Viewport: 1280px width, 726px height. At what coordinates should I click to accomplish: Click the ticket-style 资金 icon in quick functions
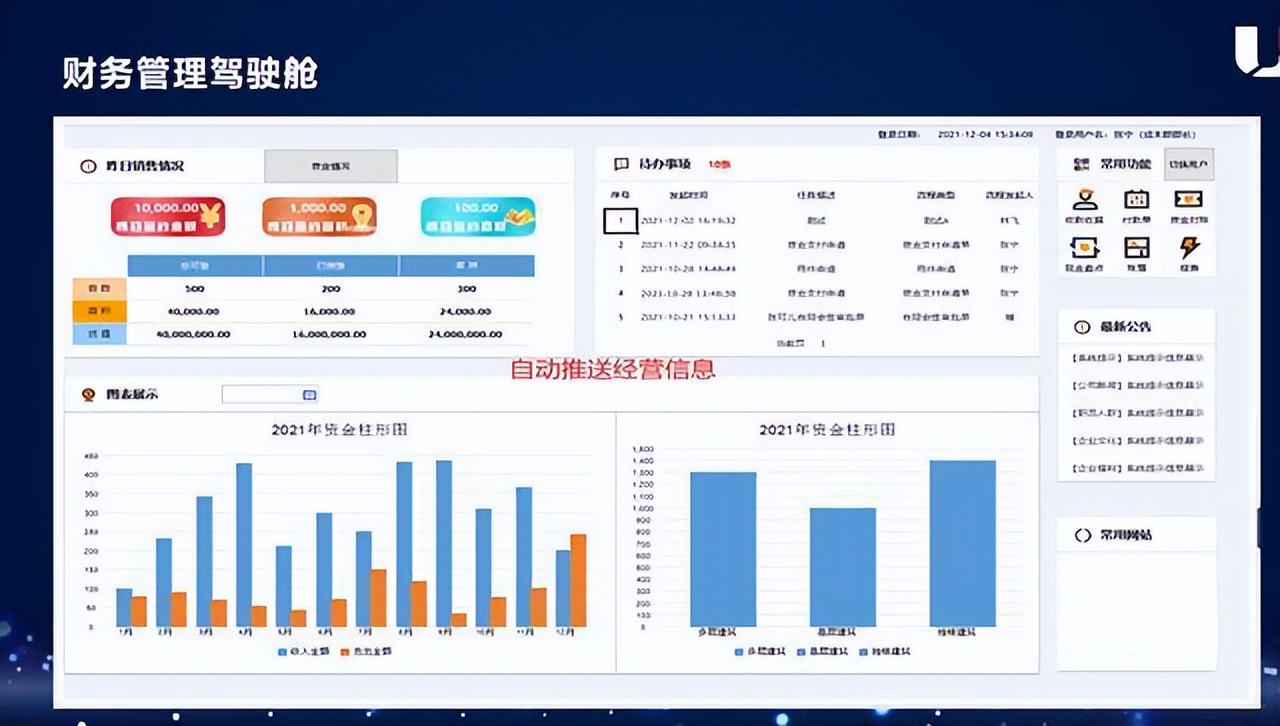coord(1189,200)
